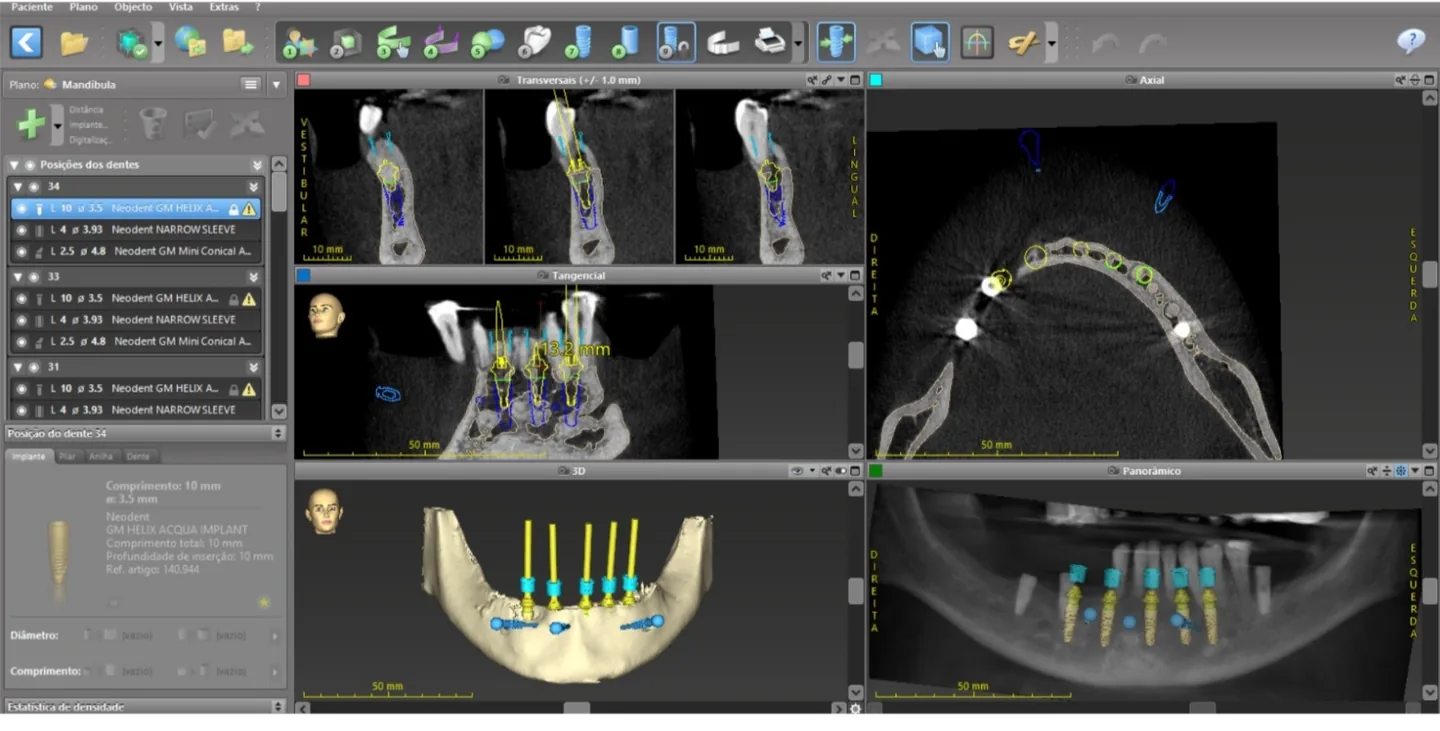Viewport: 1440px width, 731px height.
Task: Open the Plano menu
Action: (84, 7)
